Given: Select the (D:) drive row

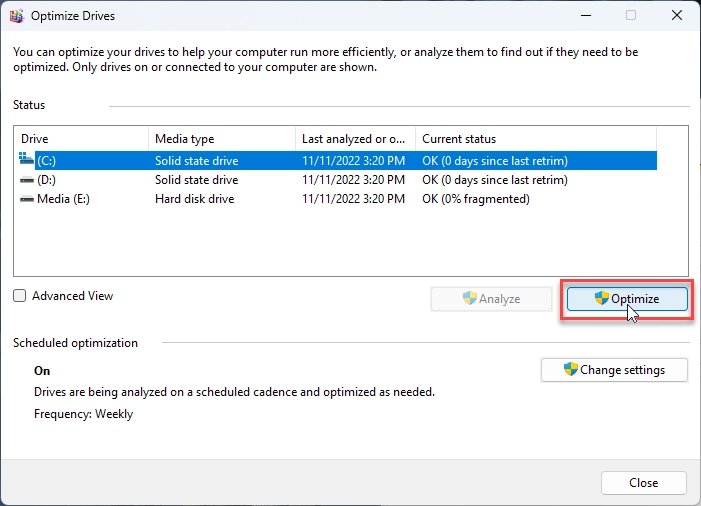Looking at the screenshot, I should (x=338, y=180).
